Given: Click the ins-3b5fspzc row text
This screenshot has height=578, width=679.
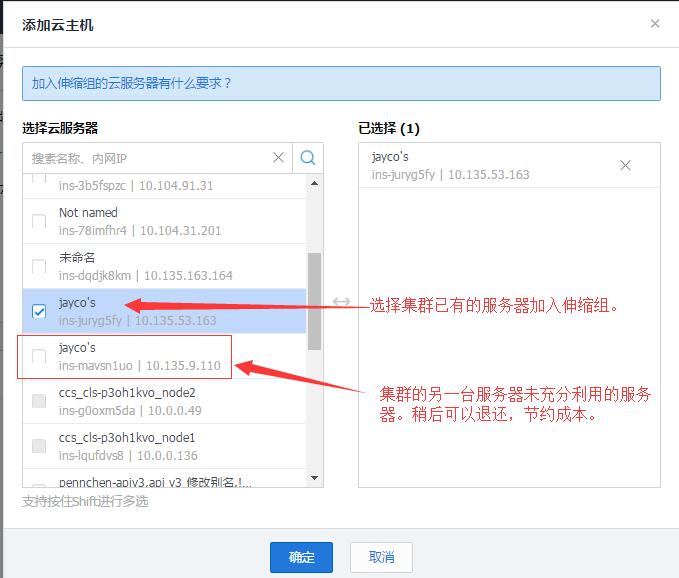Looking at the screenshot, I should pyautogui.click(x=136, y=186).
